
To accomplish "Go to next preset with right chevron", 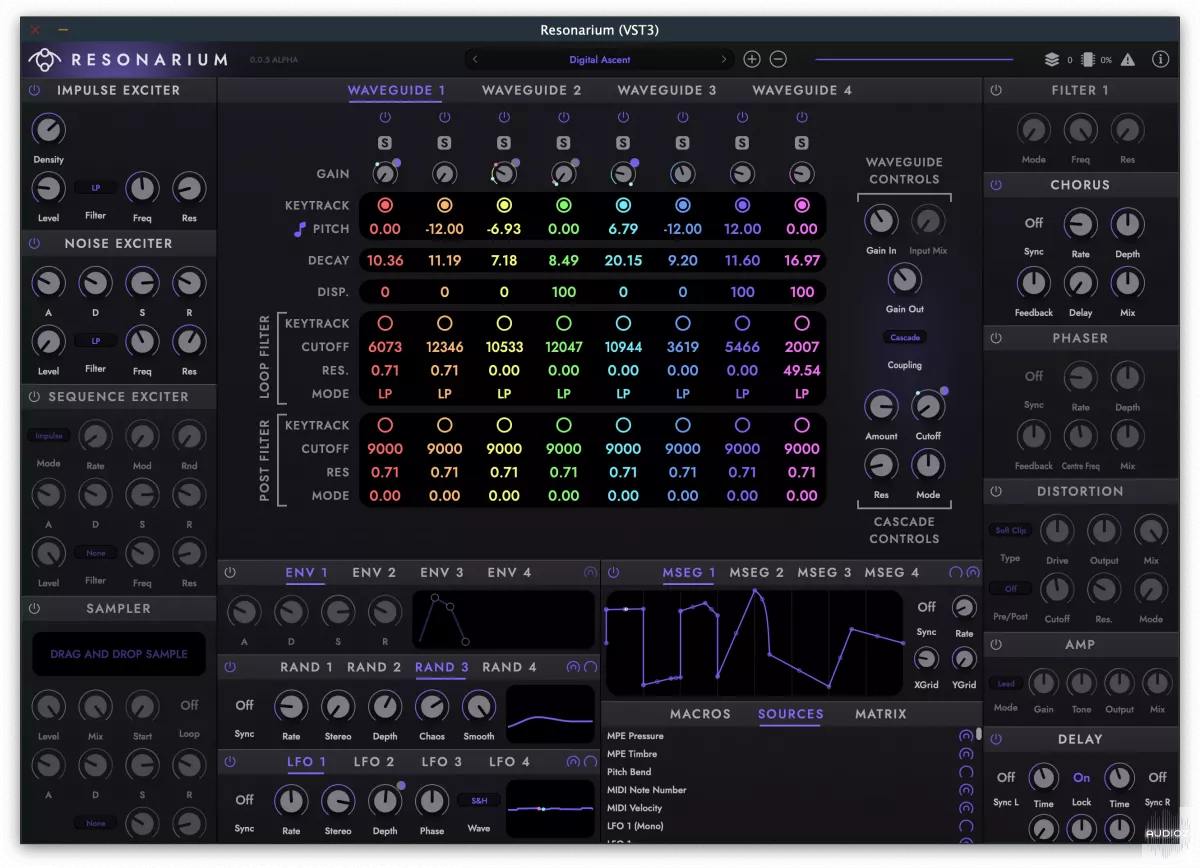I will pyautogui.click(x=724, y=60).
